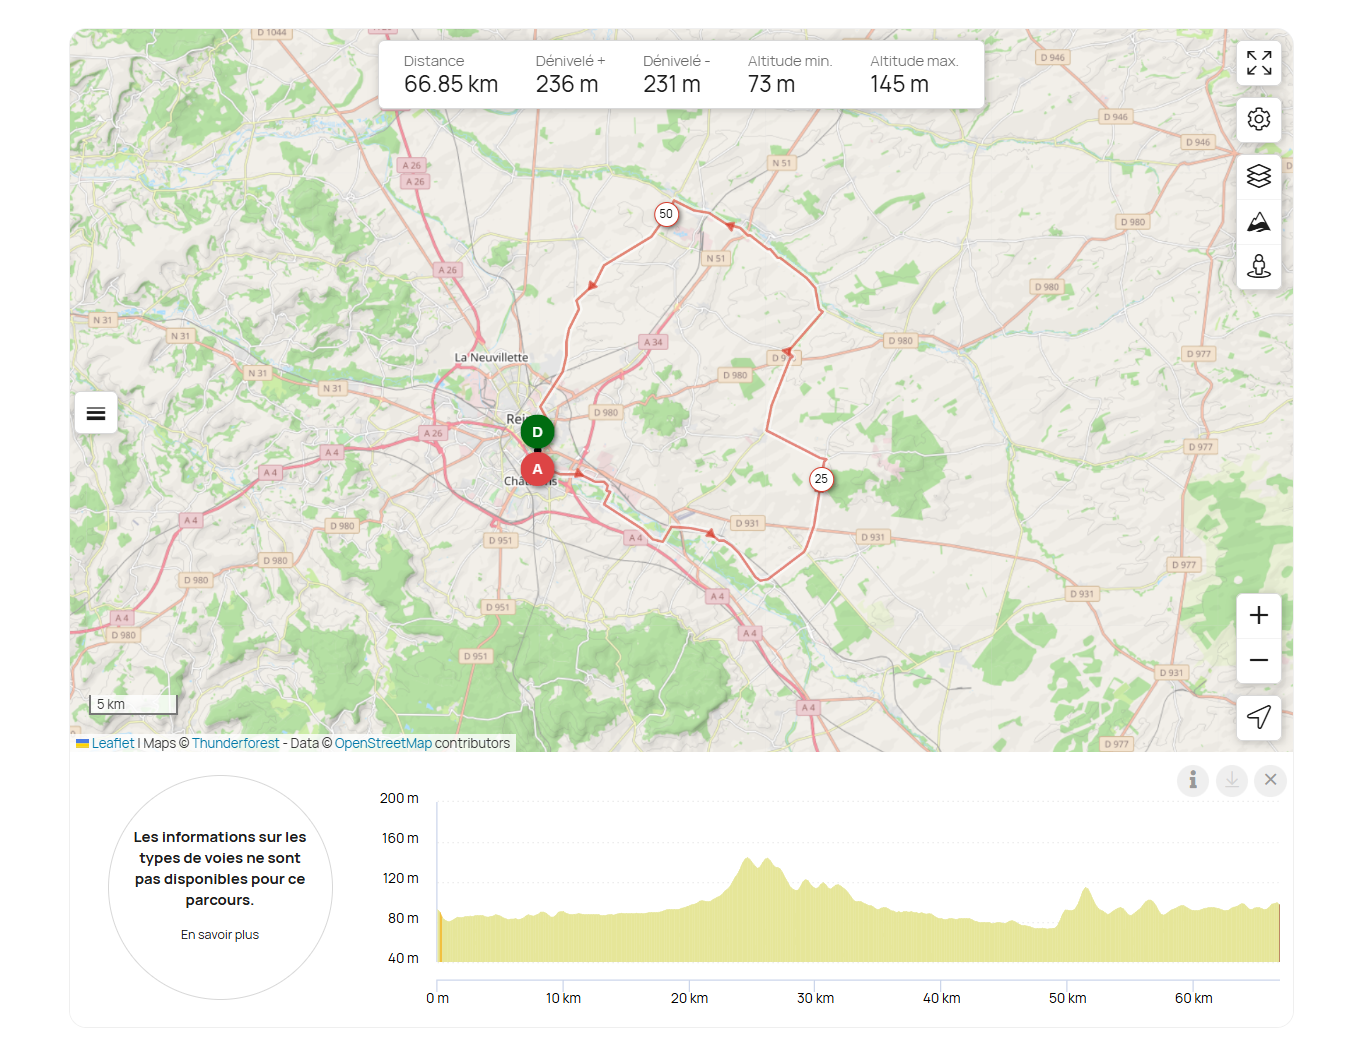
Task: Open the Thunderforest link
Action: click(236, 743)
